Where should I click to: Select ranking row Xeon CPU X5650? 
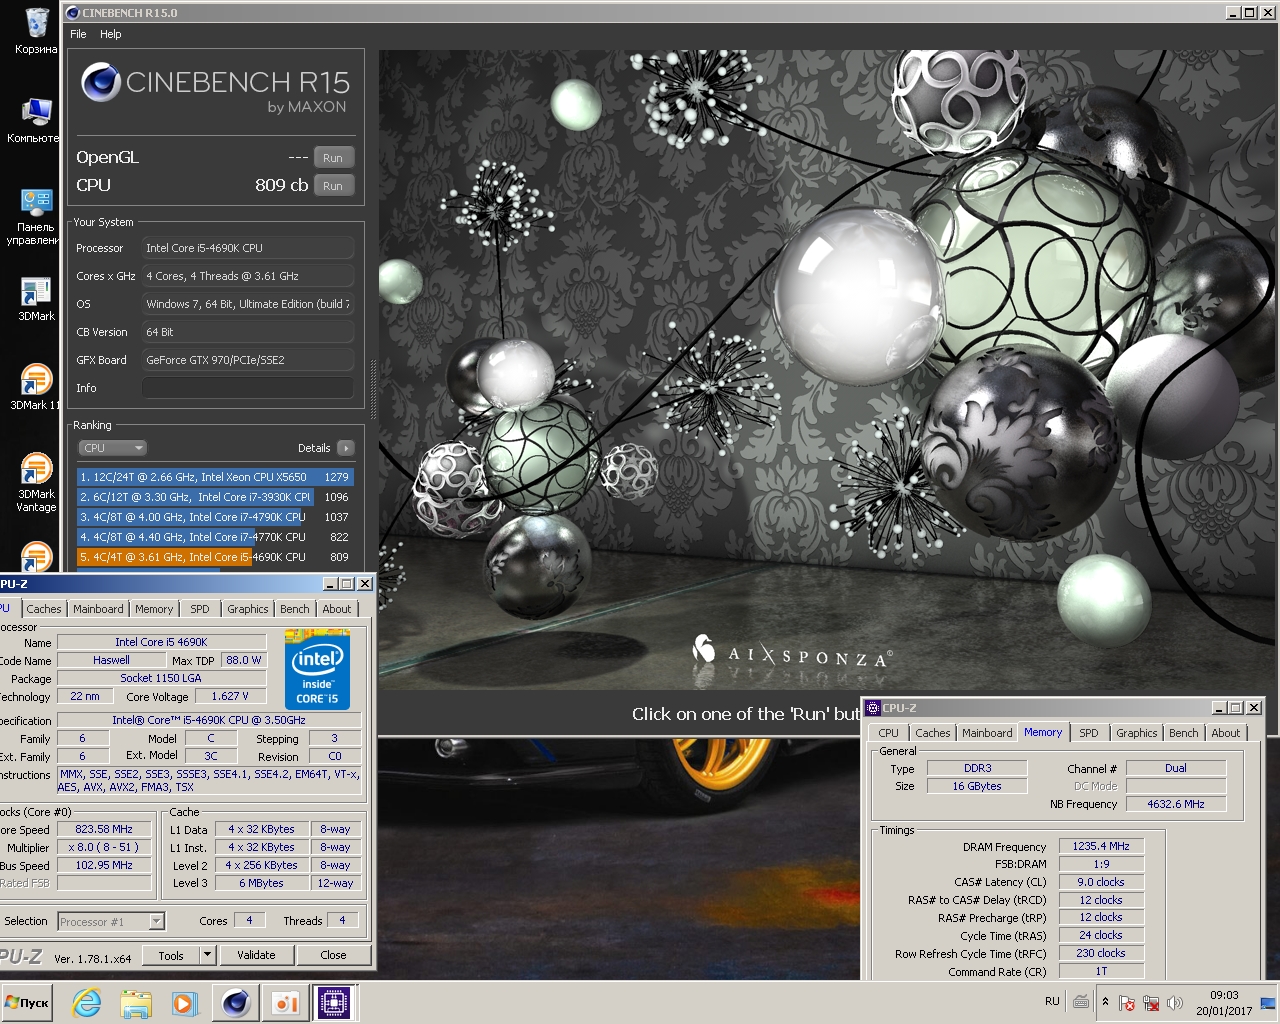click(215, 477)
